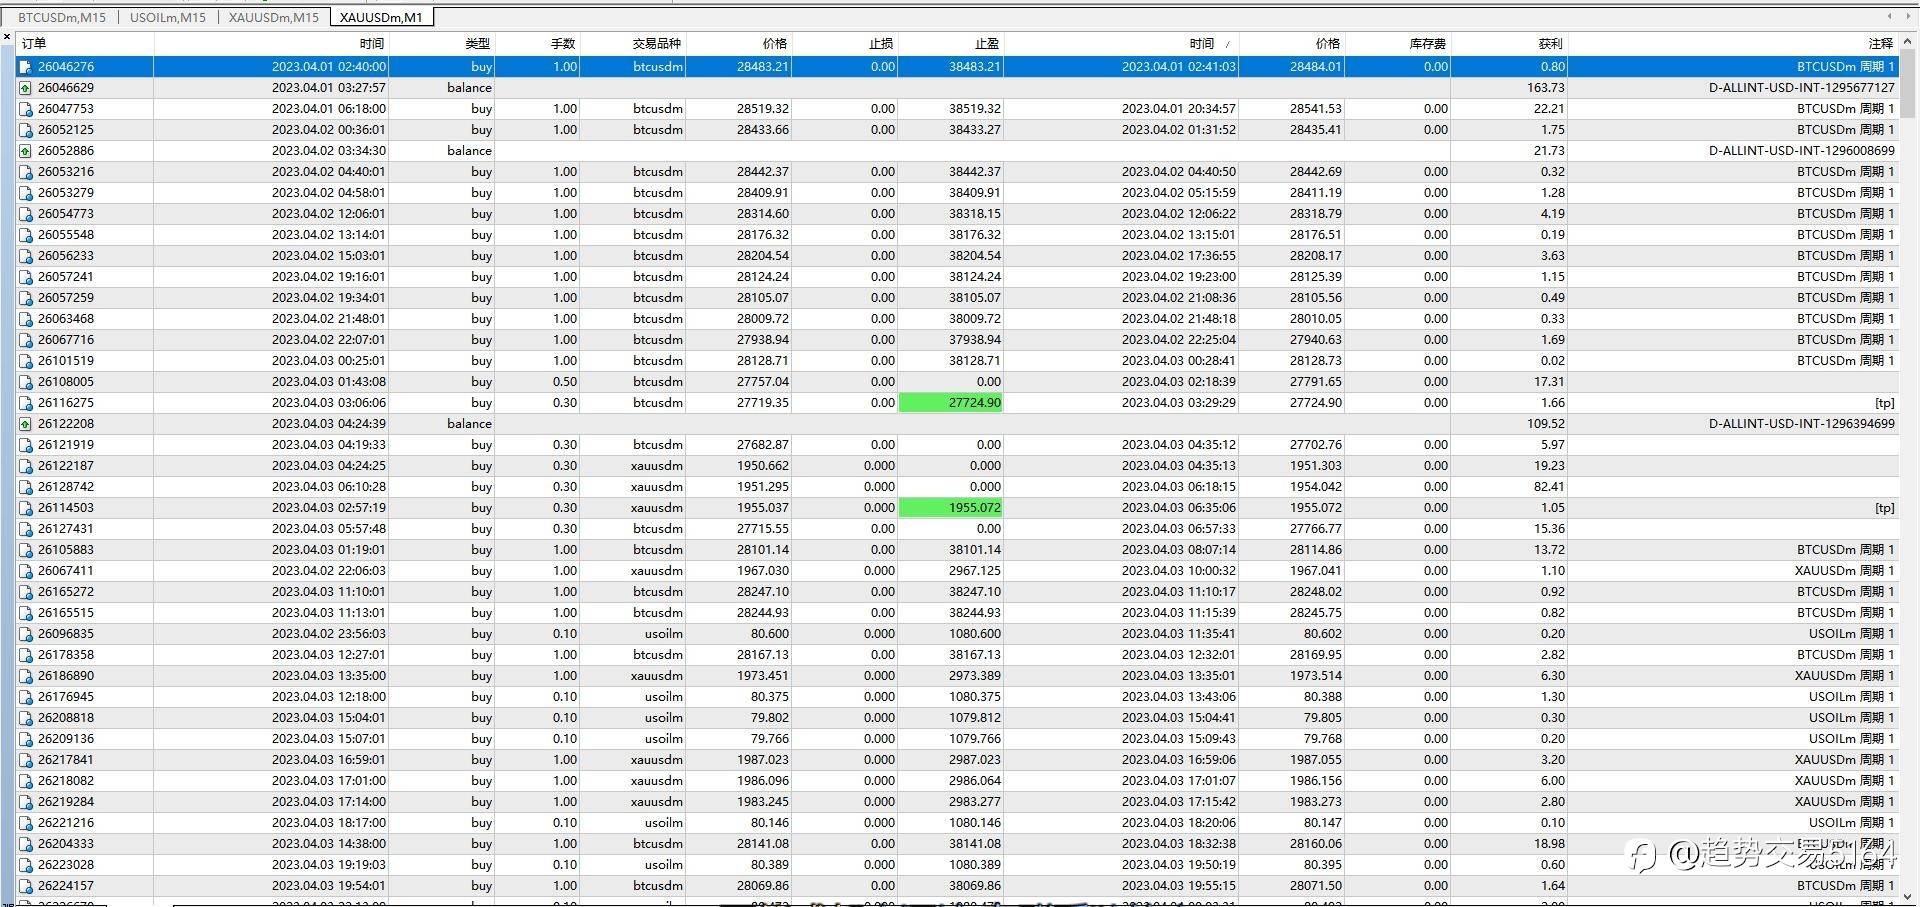Click the order icon beside 26128742
1920x907 pixels.
tap(25, 487)
